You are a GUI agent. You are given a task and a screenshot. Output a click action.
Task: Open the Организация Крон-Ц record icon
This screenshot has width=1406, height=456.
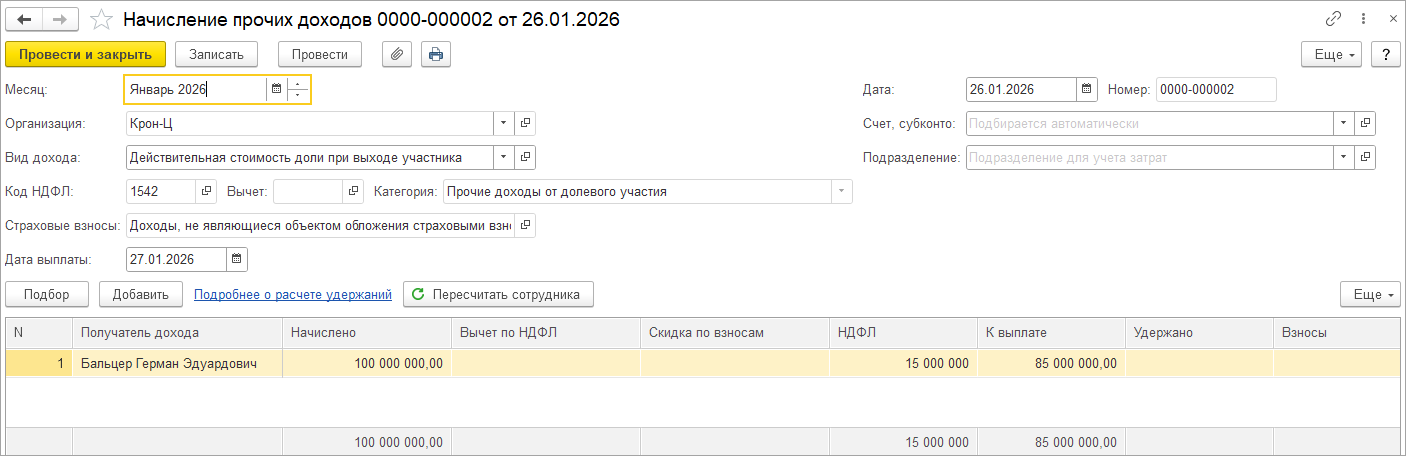(x=526, y=124)
